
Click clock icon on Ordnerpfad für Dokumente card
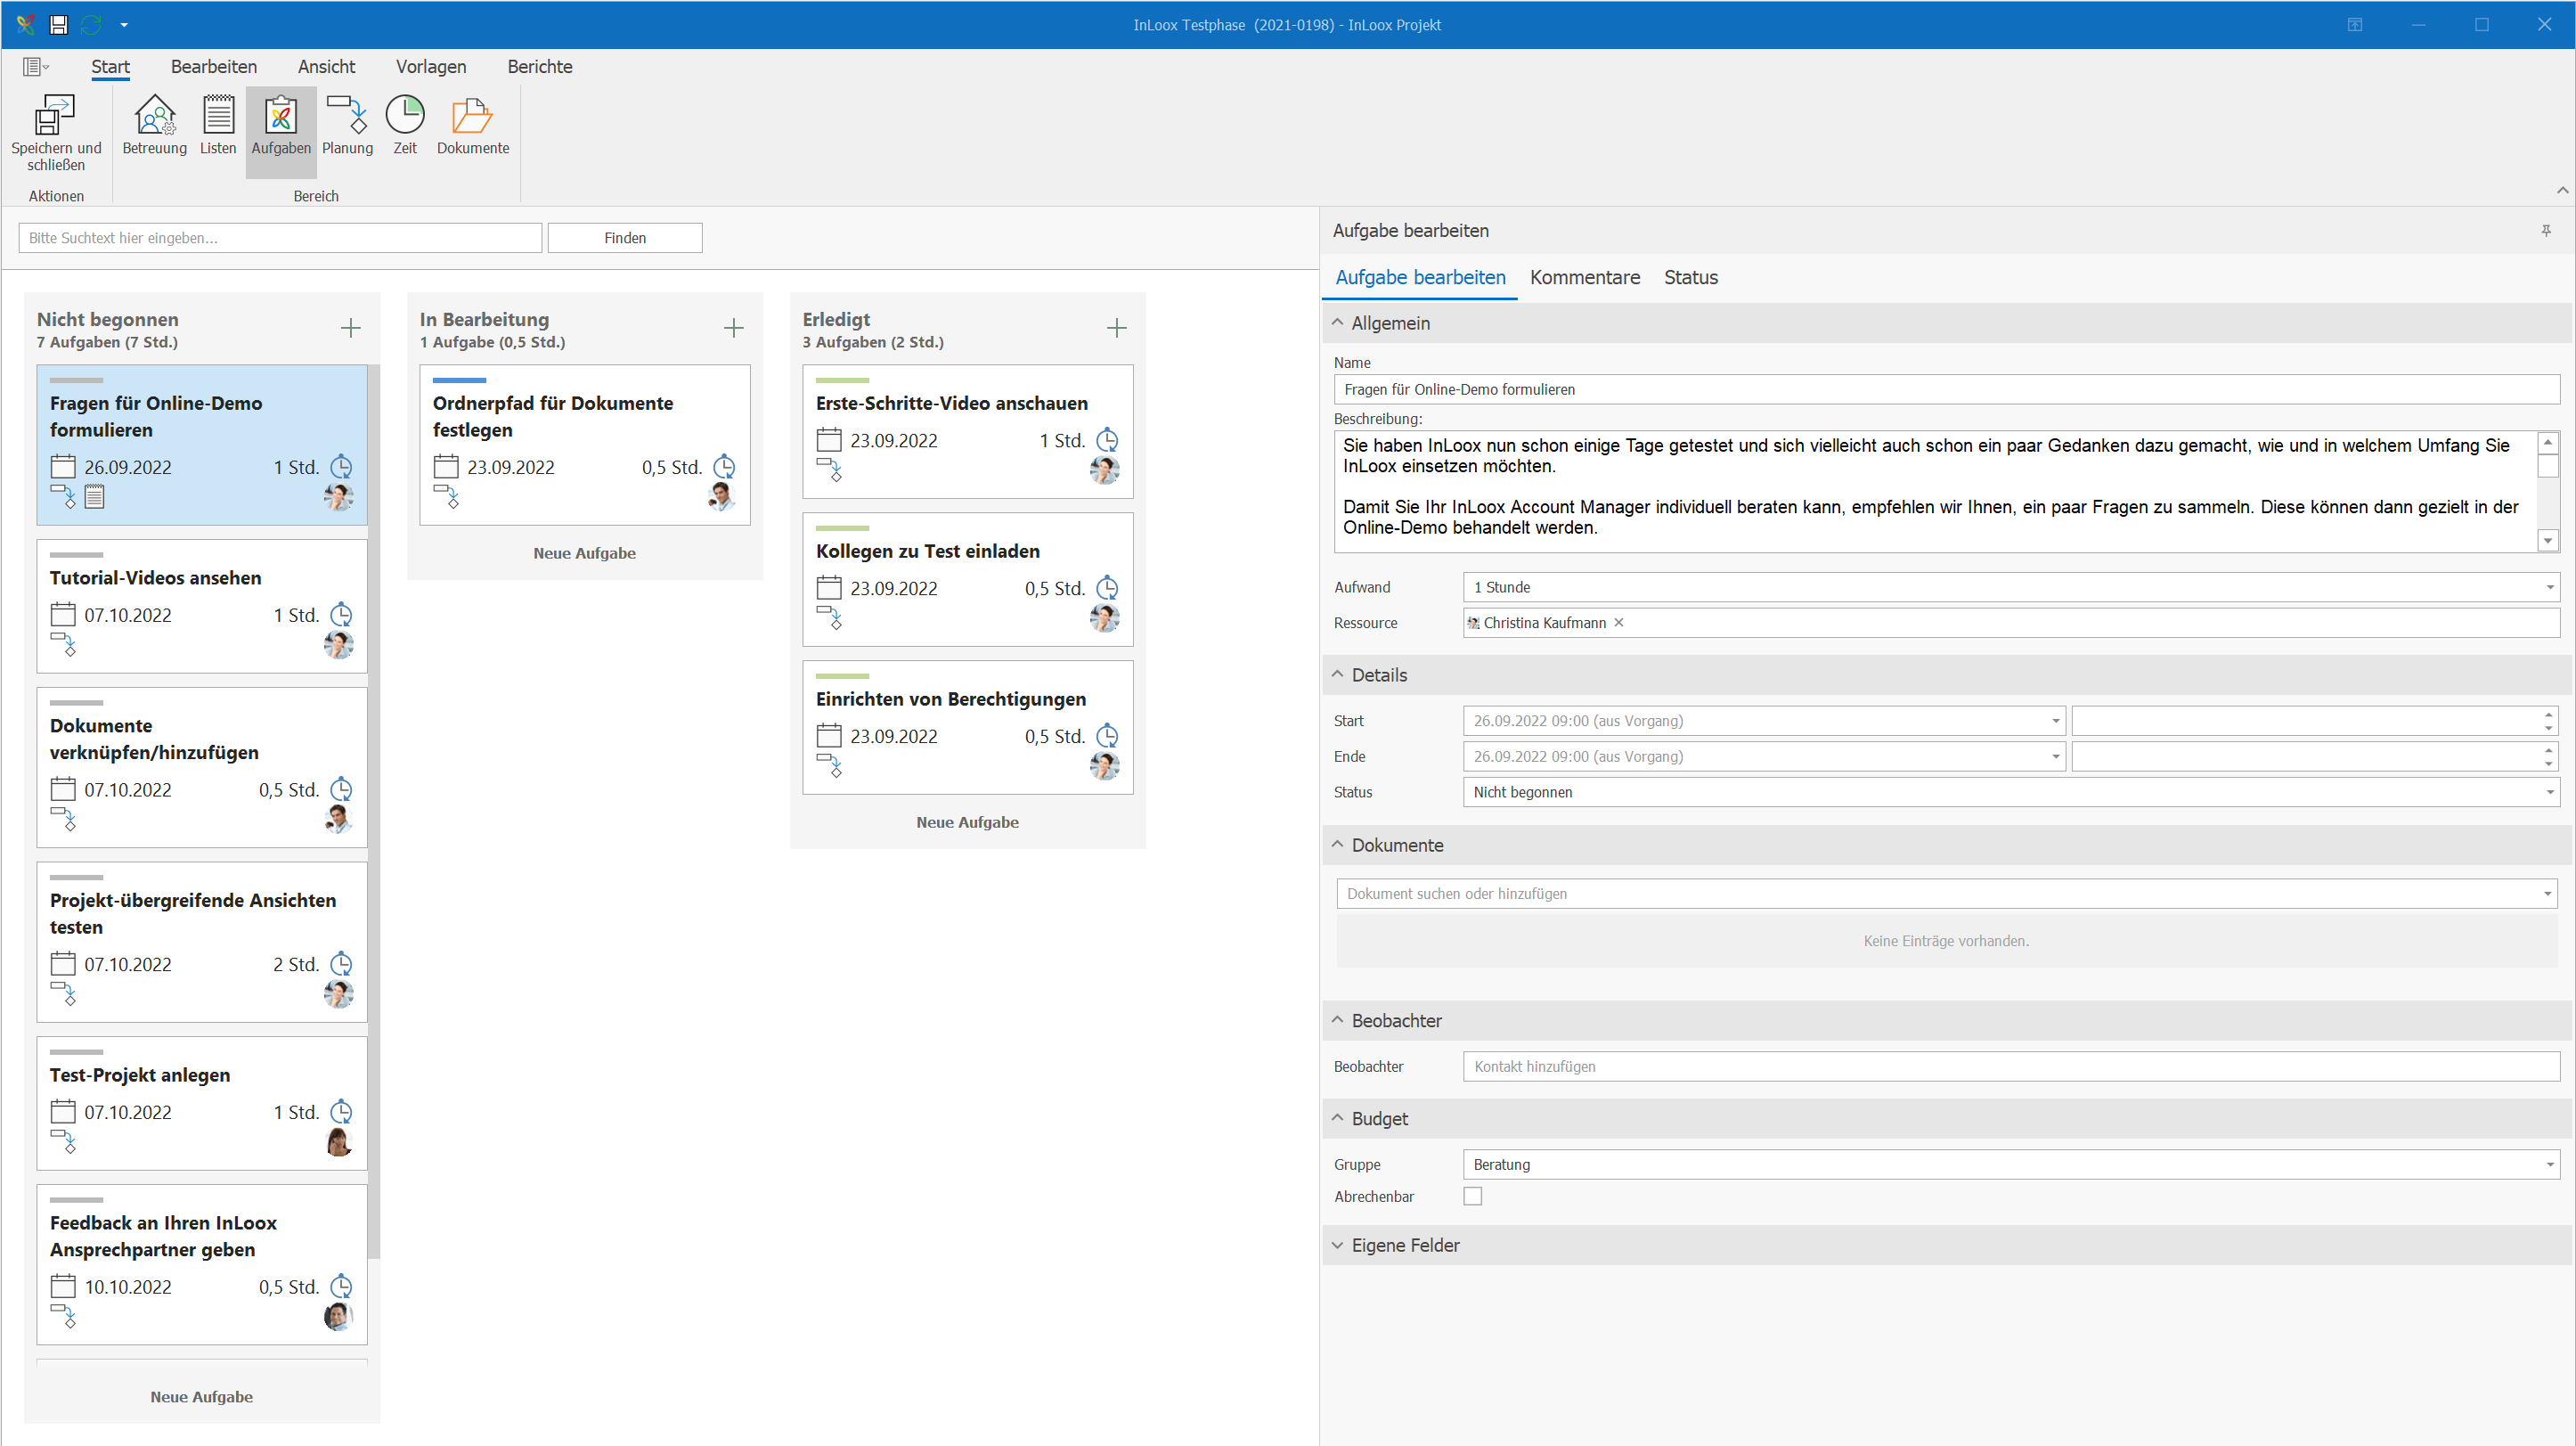coord(724,466)
